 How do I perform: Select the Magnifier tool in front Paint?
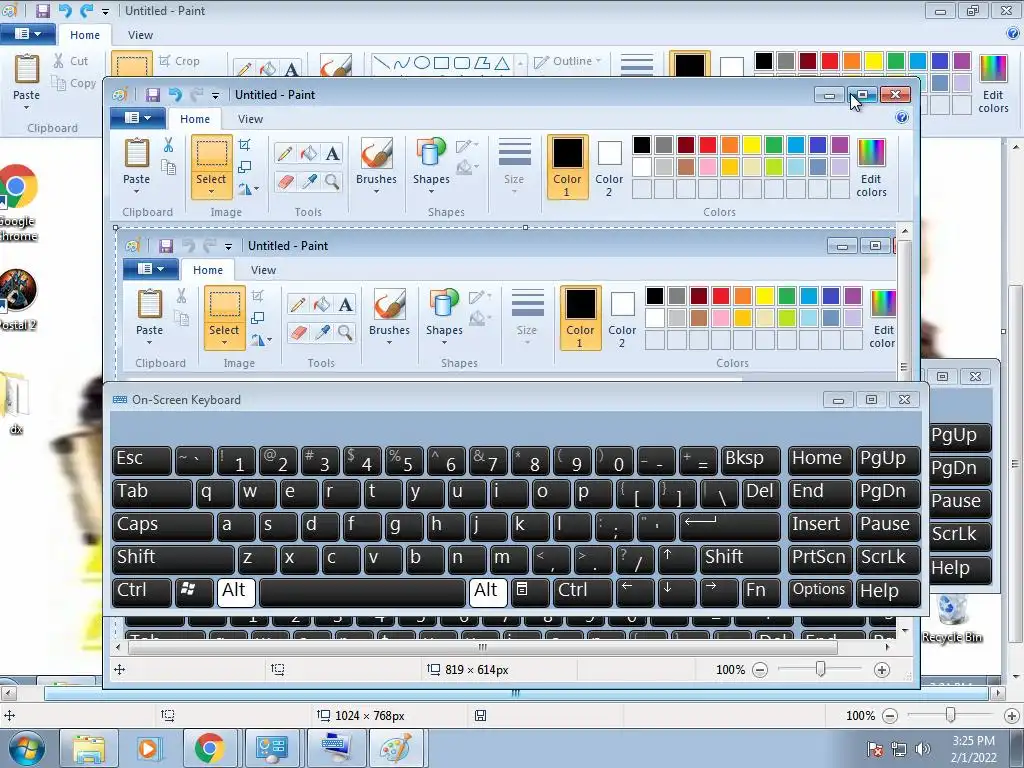[x=332, y=182]
